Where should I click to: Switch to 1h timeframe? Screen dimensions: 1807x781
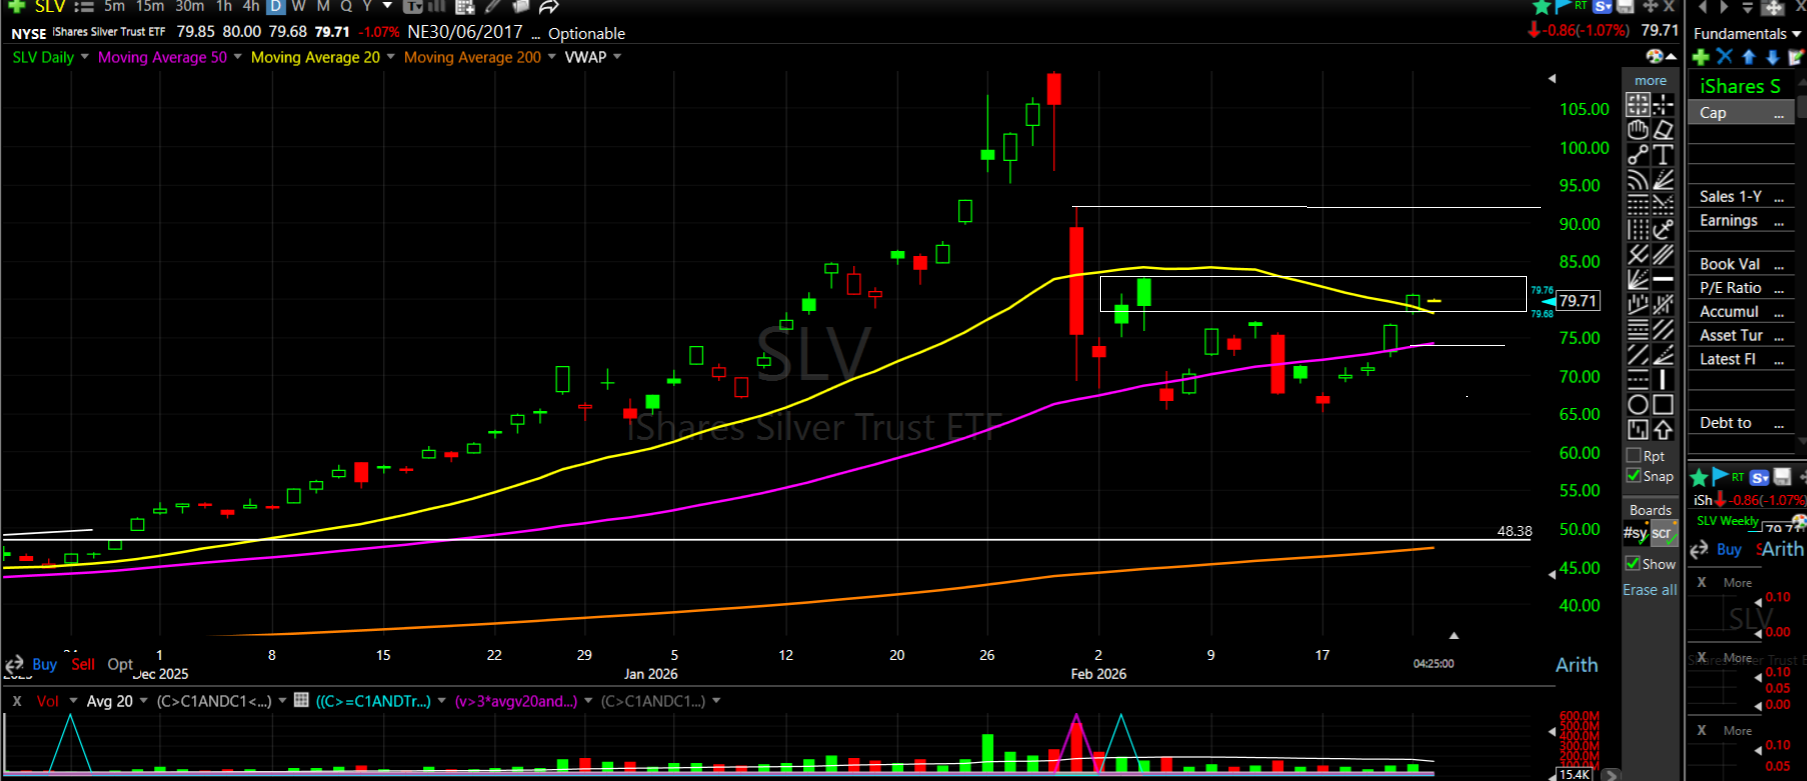point(224,6)
